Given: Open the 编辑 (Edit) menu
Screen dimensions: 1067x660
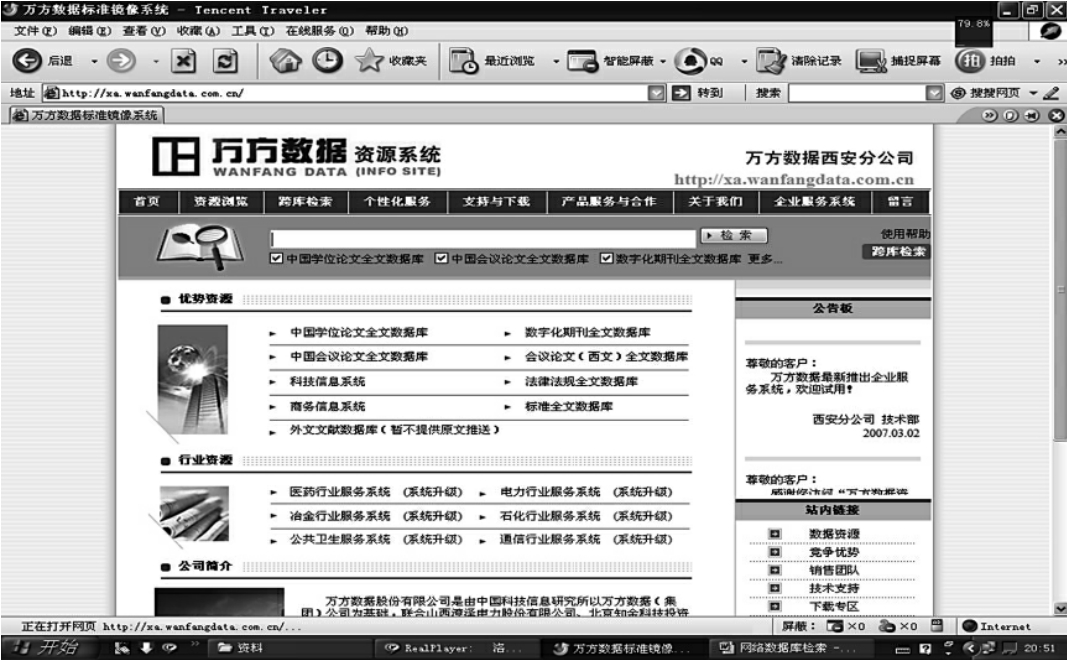Looking at the screenshot, I should click(89, 31).
